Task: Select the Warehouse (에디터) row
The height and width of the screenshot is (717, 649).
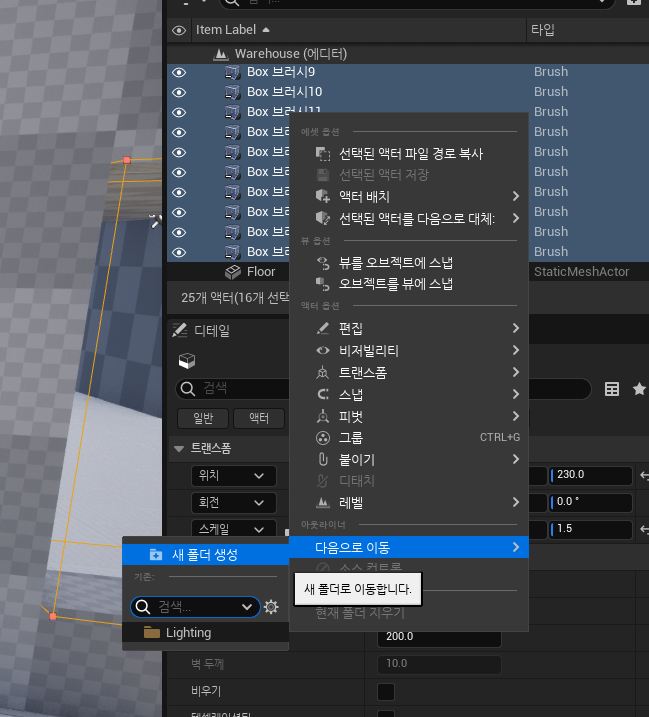Action: tap(408, 54)
